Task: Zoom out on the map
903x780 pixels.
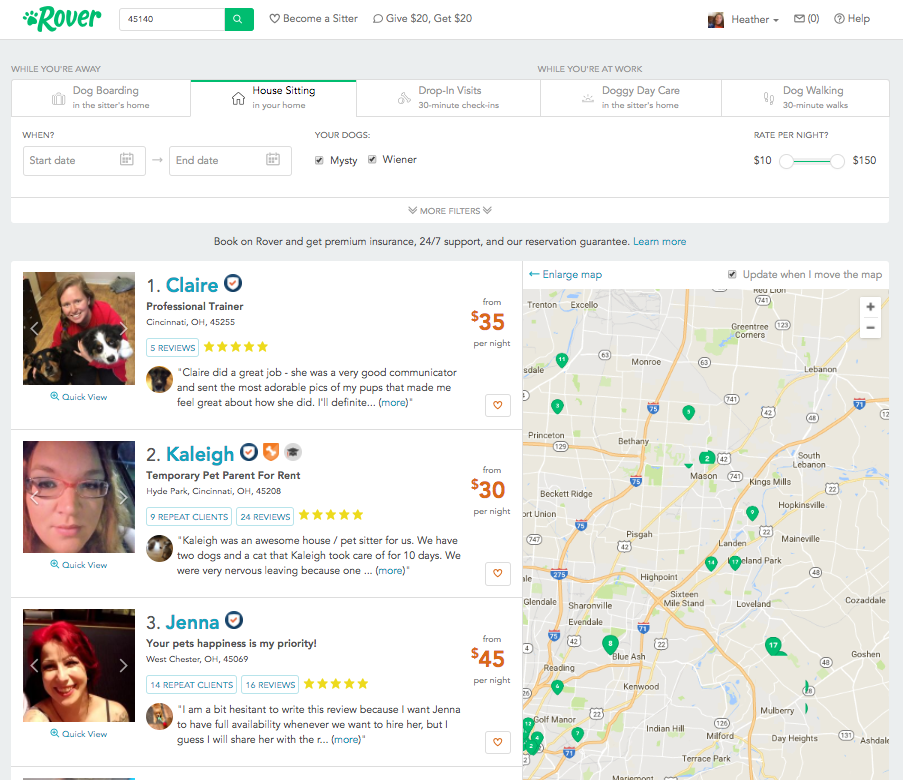Action: (x=870, y=328)
